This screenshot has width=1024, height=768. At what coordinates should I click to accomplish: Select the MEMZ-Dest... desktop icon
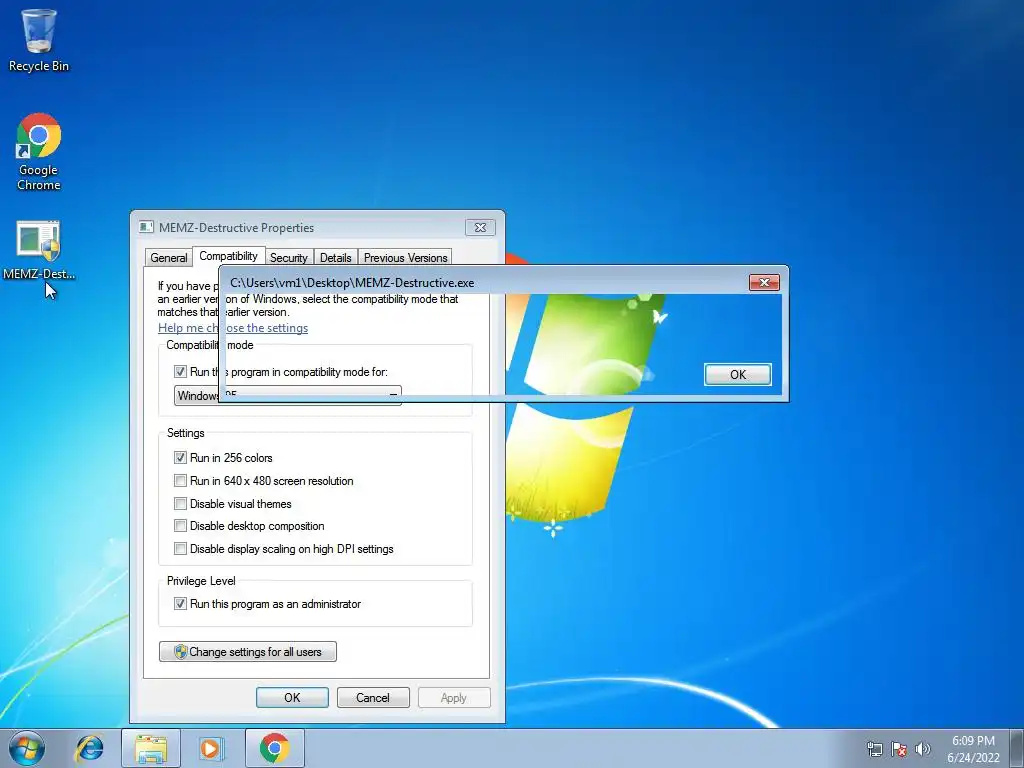(x=39, y=250)
